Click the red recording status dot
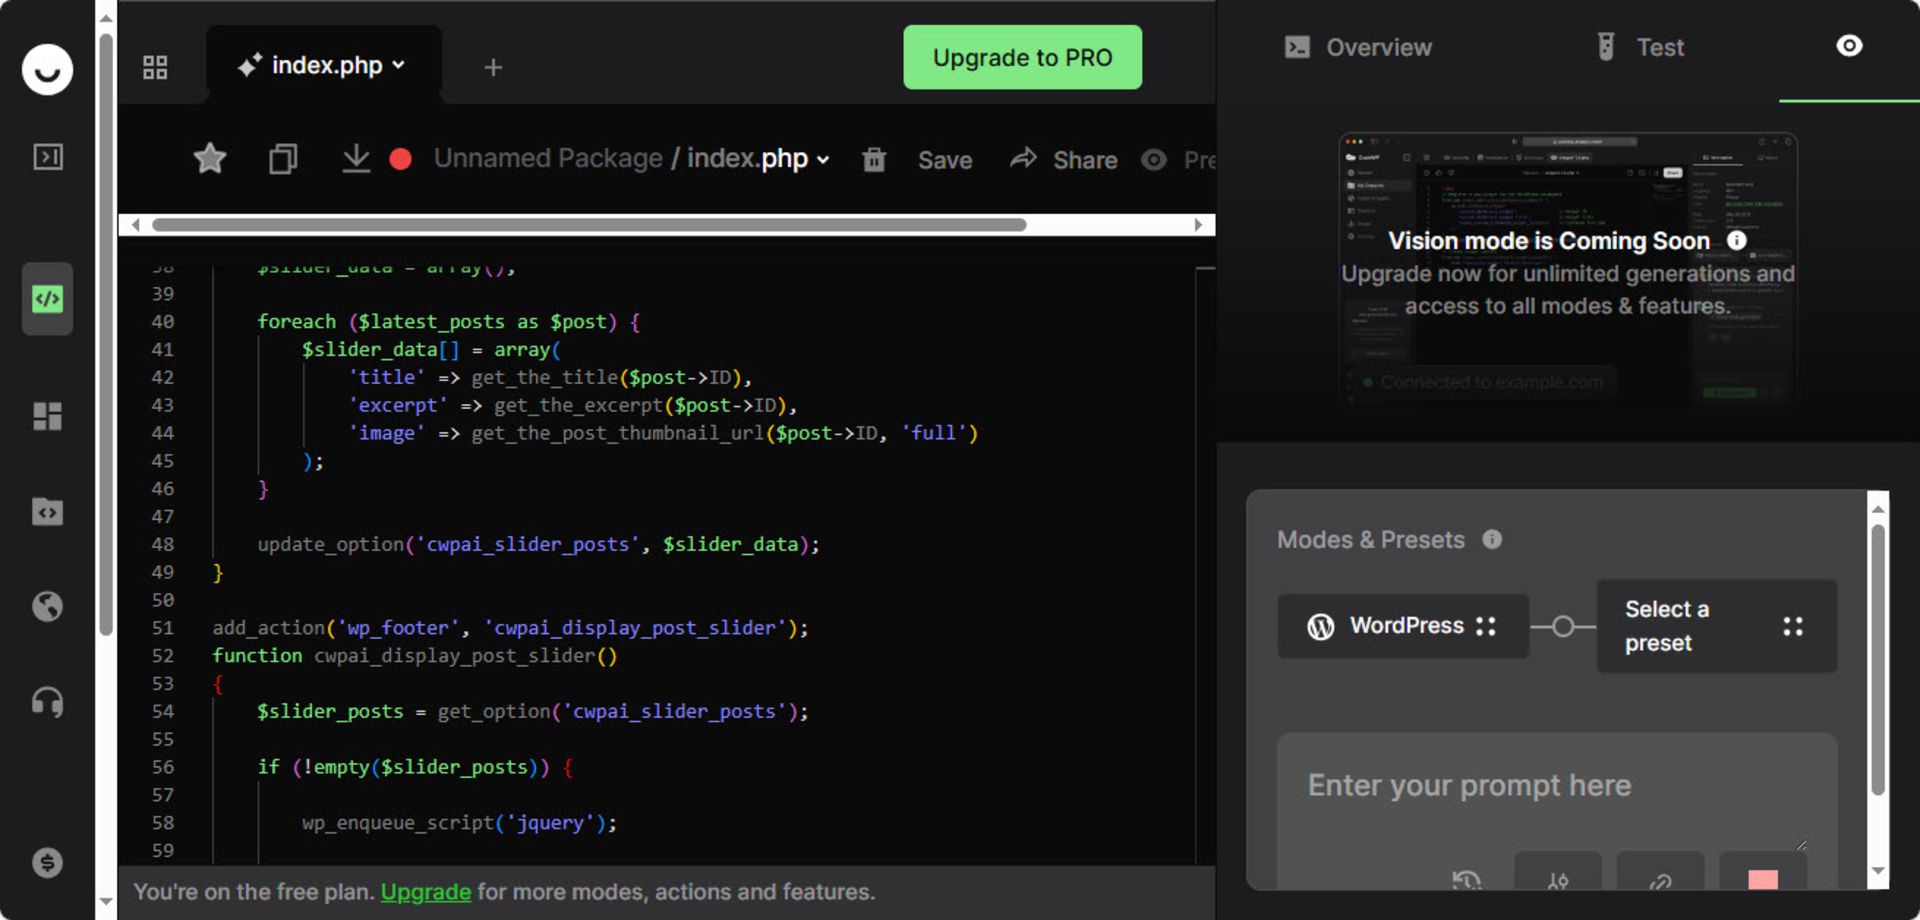The width and height of the screenshot is (1920, 920). [x=400, y=159]
